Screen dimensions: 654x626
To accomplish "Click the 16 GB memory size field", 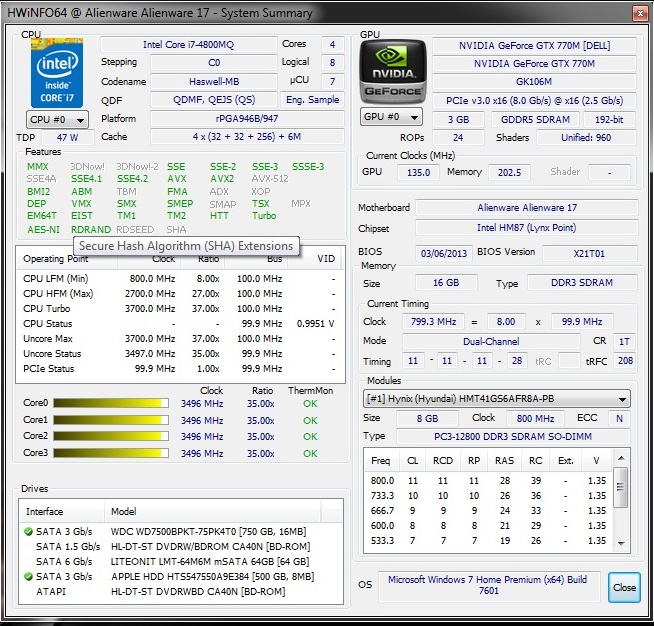I will 446,283.
